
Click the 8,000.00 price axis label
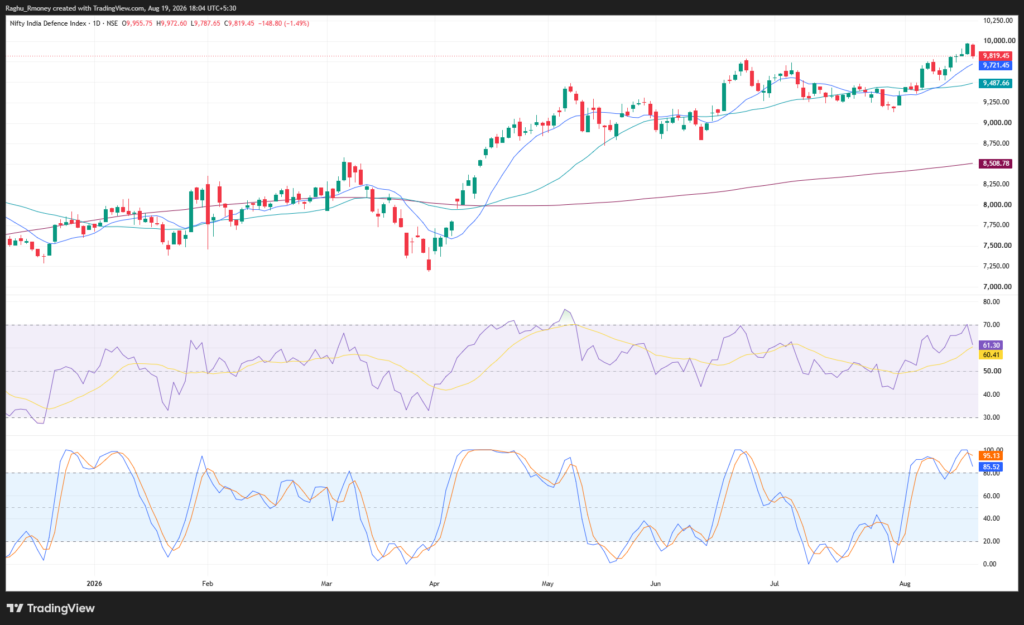coord(997,205)
